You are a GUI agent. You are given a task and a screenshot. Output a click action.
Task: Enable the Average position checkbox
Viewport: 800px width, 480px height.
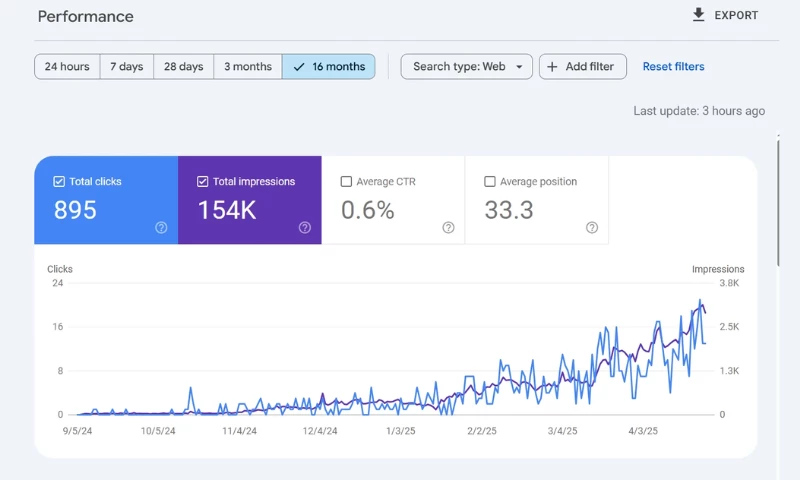[x=490, y=182]
